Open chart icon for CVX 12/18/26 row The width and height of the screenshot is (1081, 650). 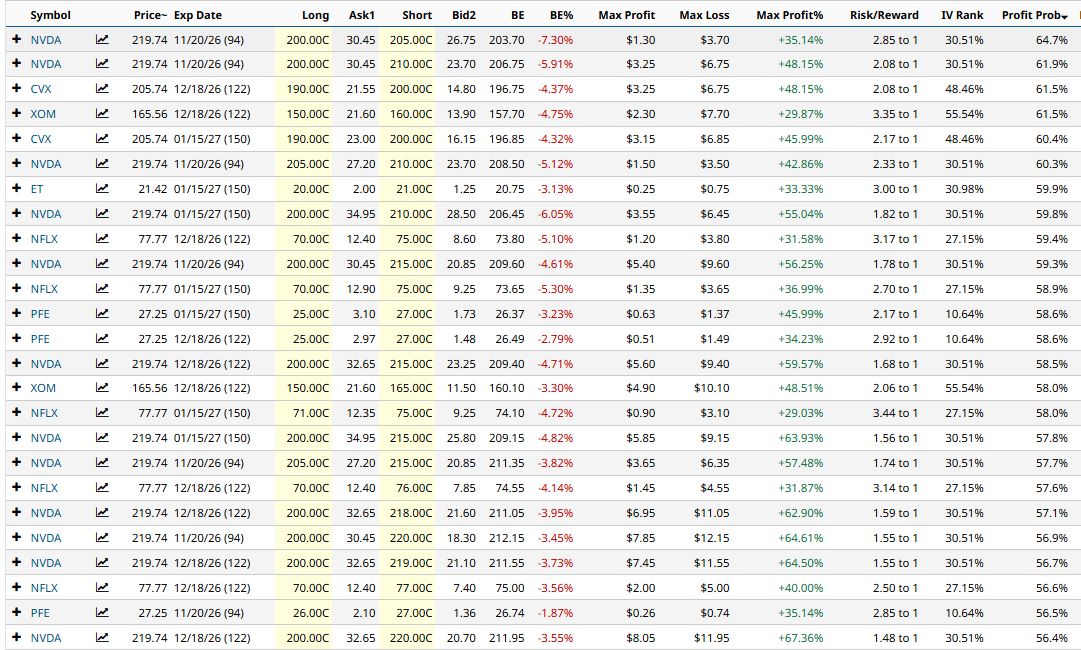click(102, 88)
